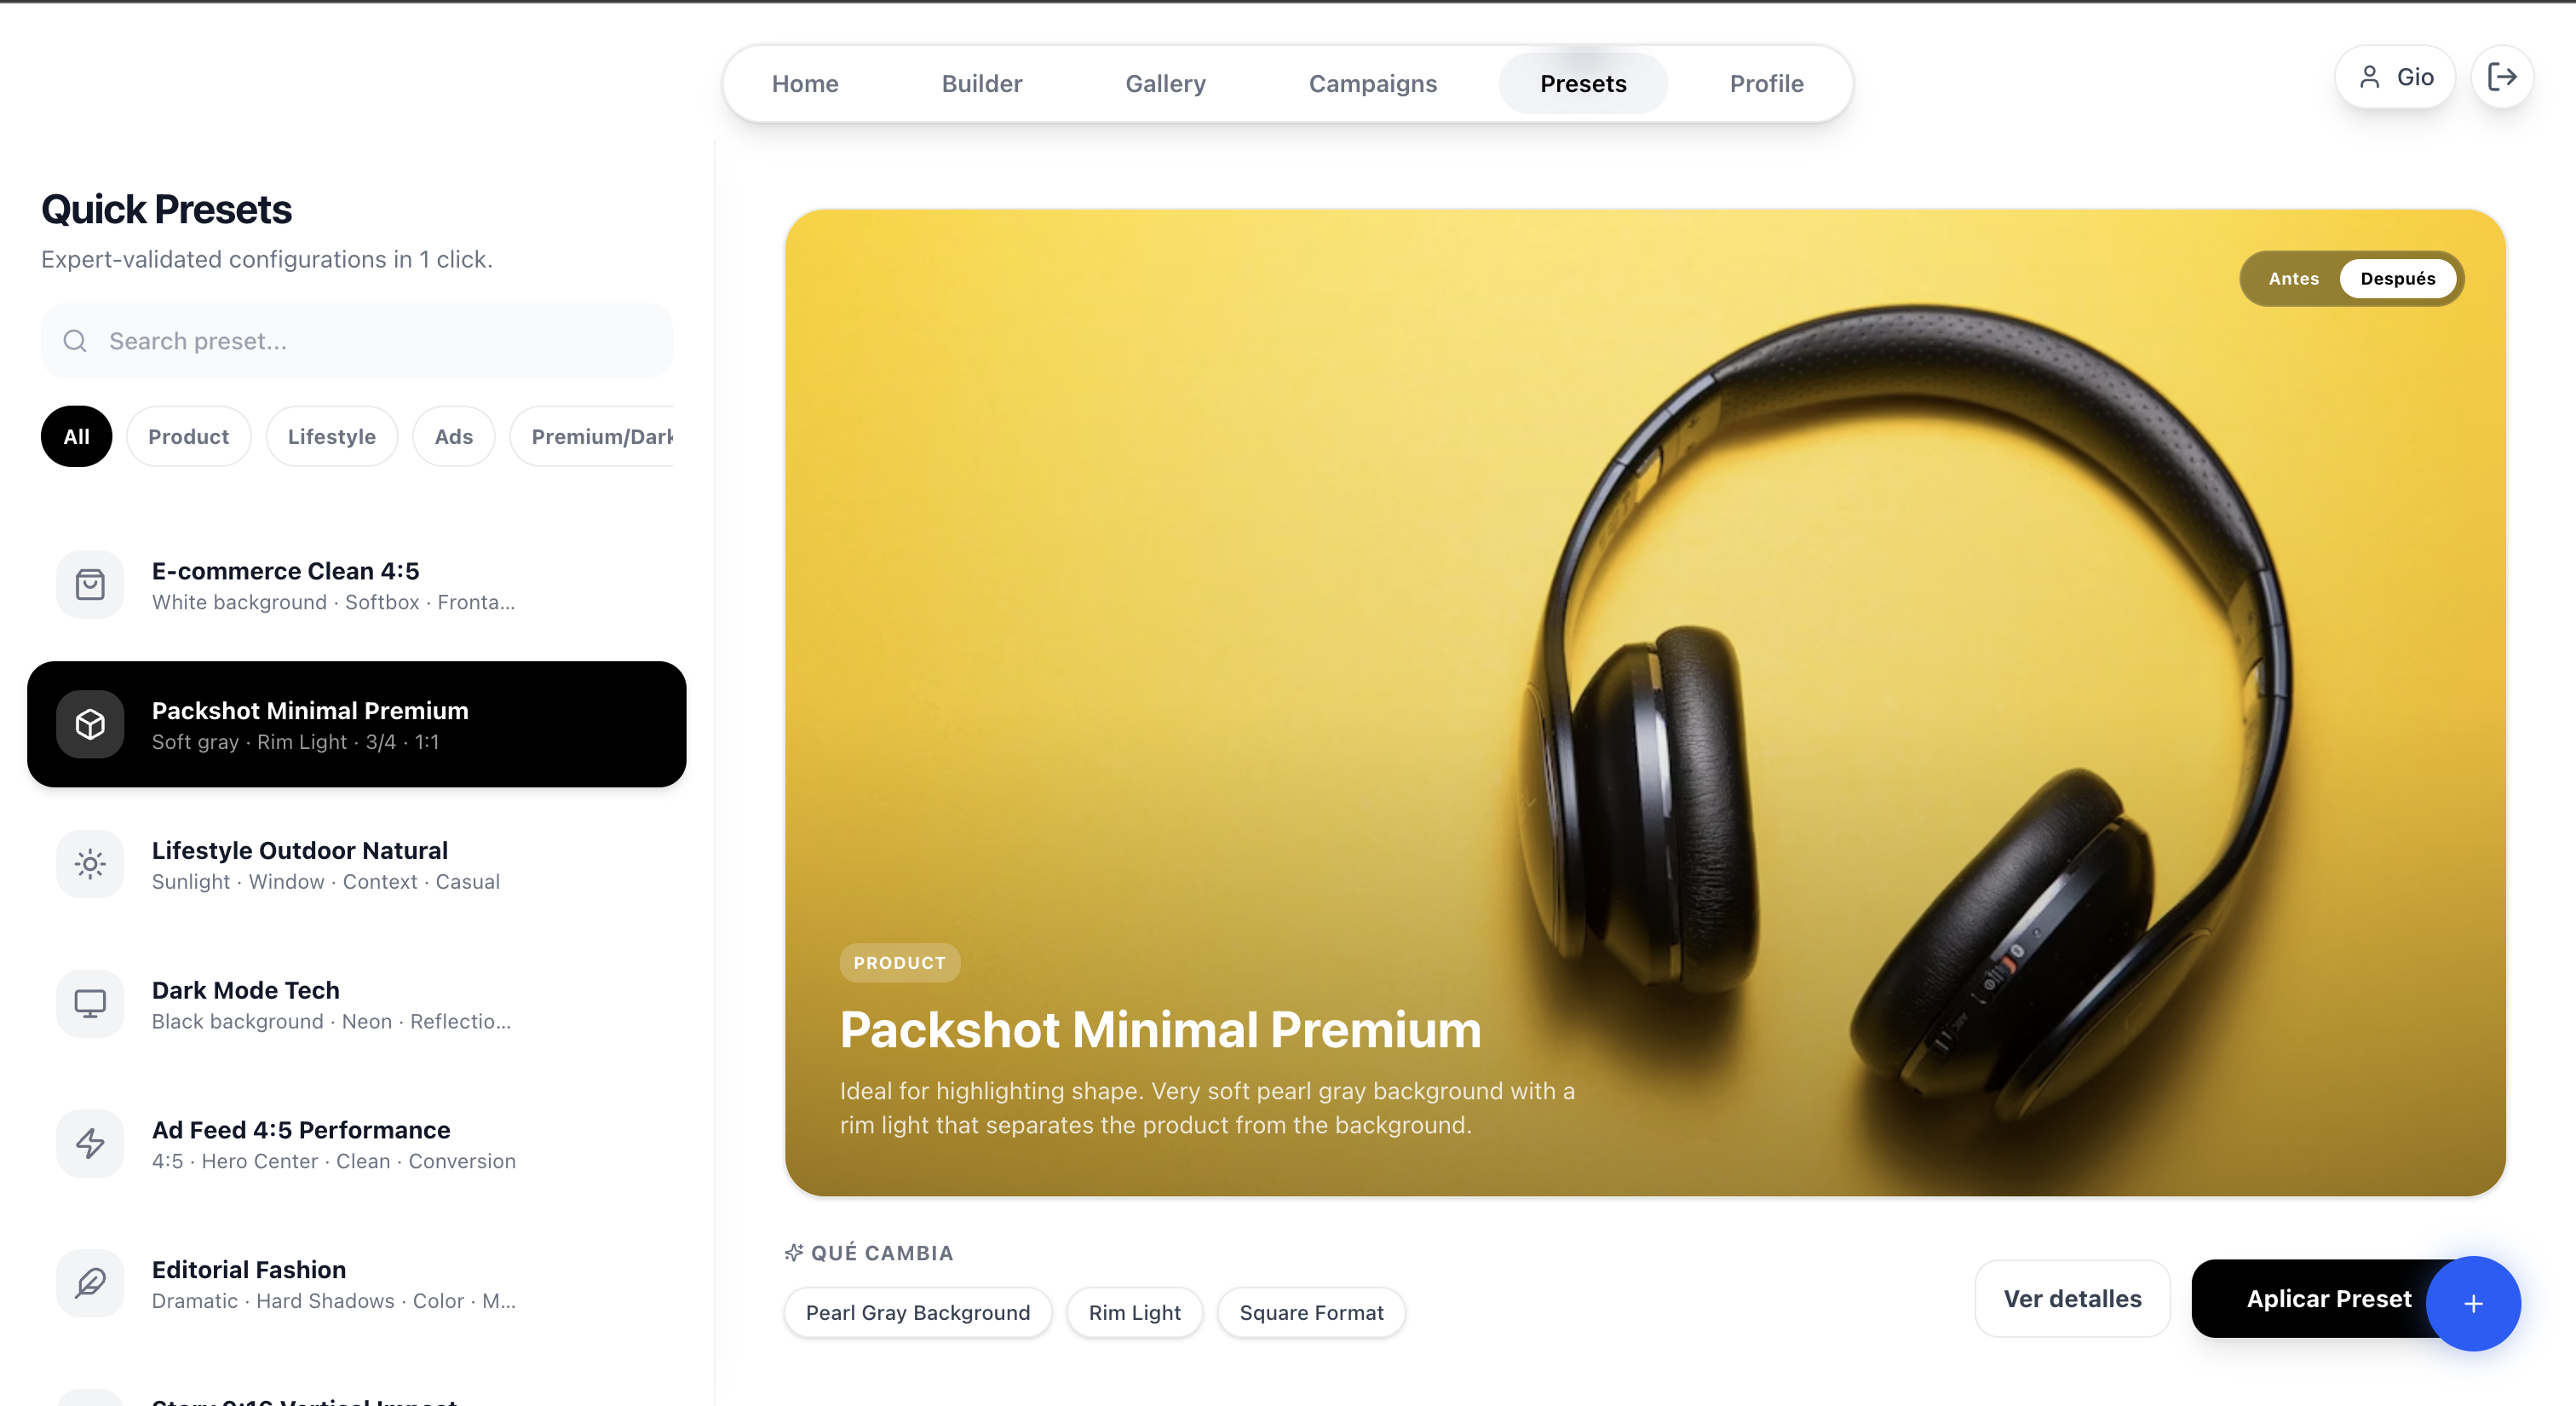The image size is (2576, 1406).
Task: Filter presets by Product category
Action: pos(188,436)
